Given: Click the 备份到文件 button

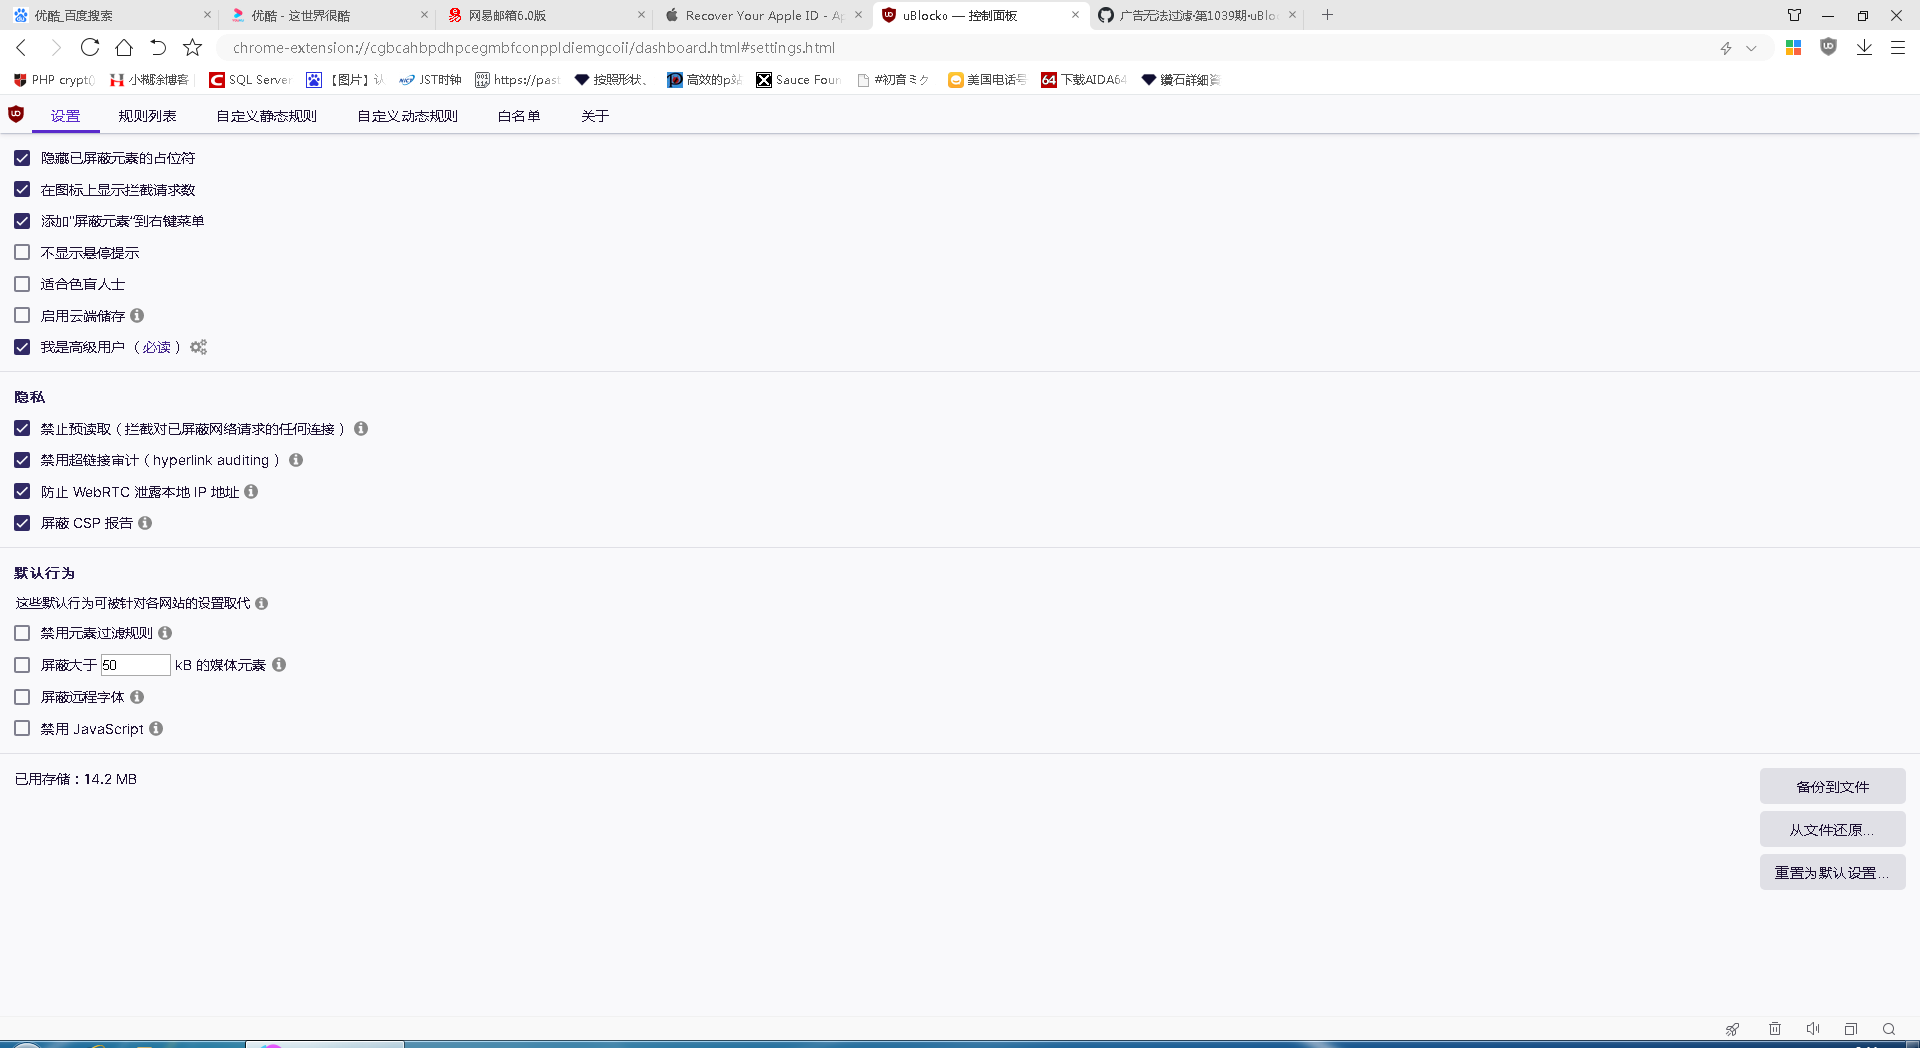Looking at the screenshot, I should click(x=1832, y=786).
